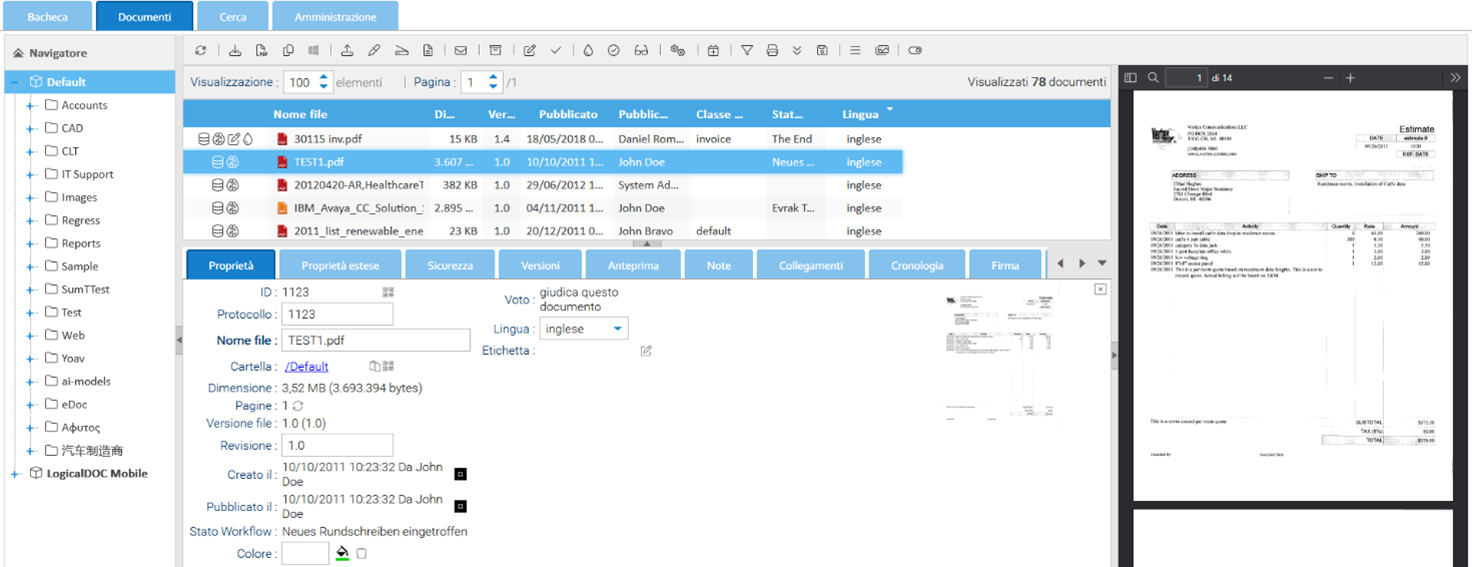The height and width of the screenshot is (567, 1472).
Task: Click the archive box toolbar icon
Action: (x=495, y=50)
